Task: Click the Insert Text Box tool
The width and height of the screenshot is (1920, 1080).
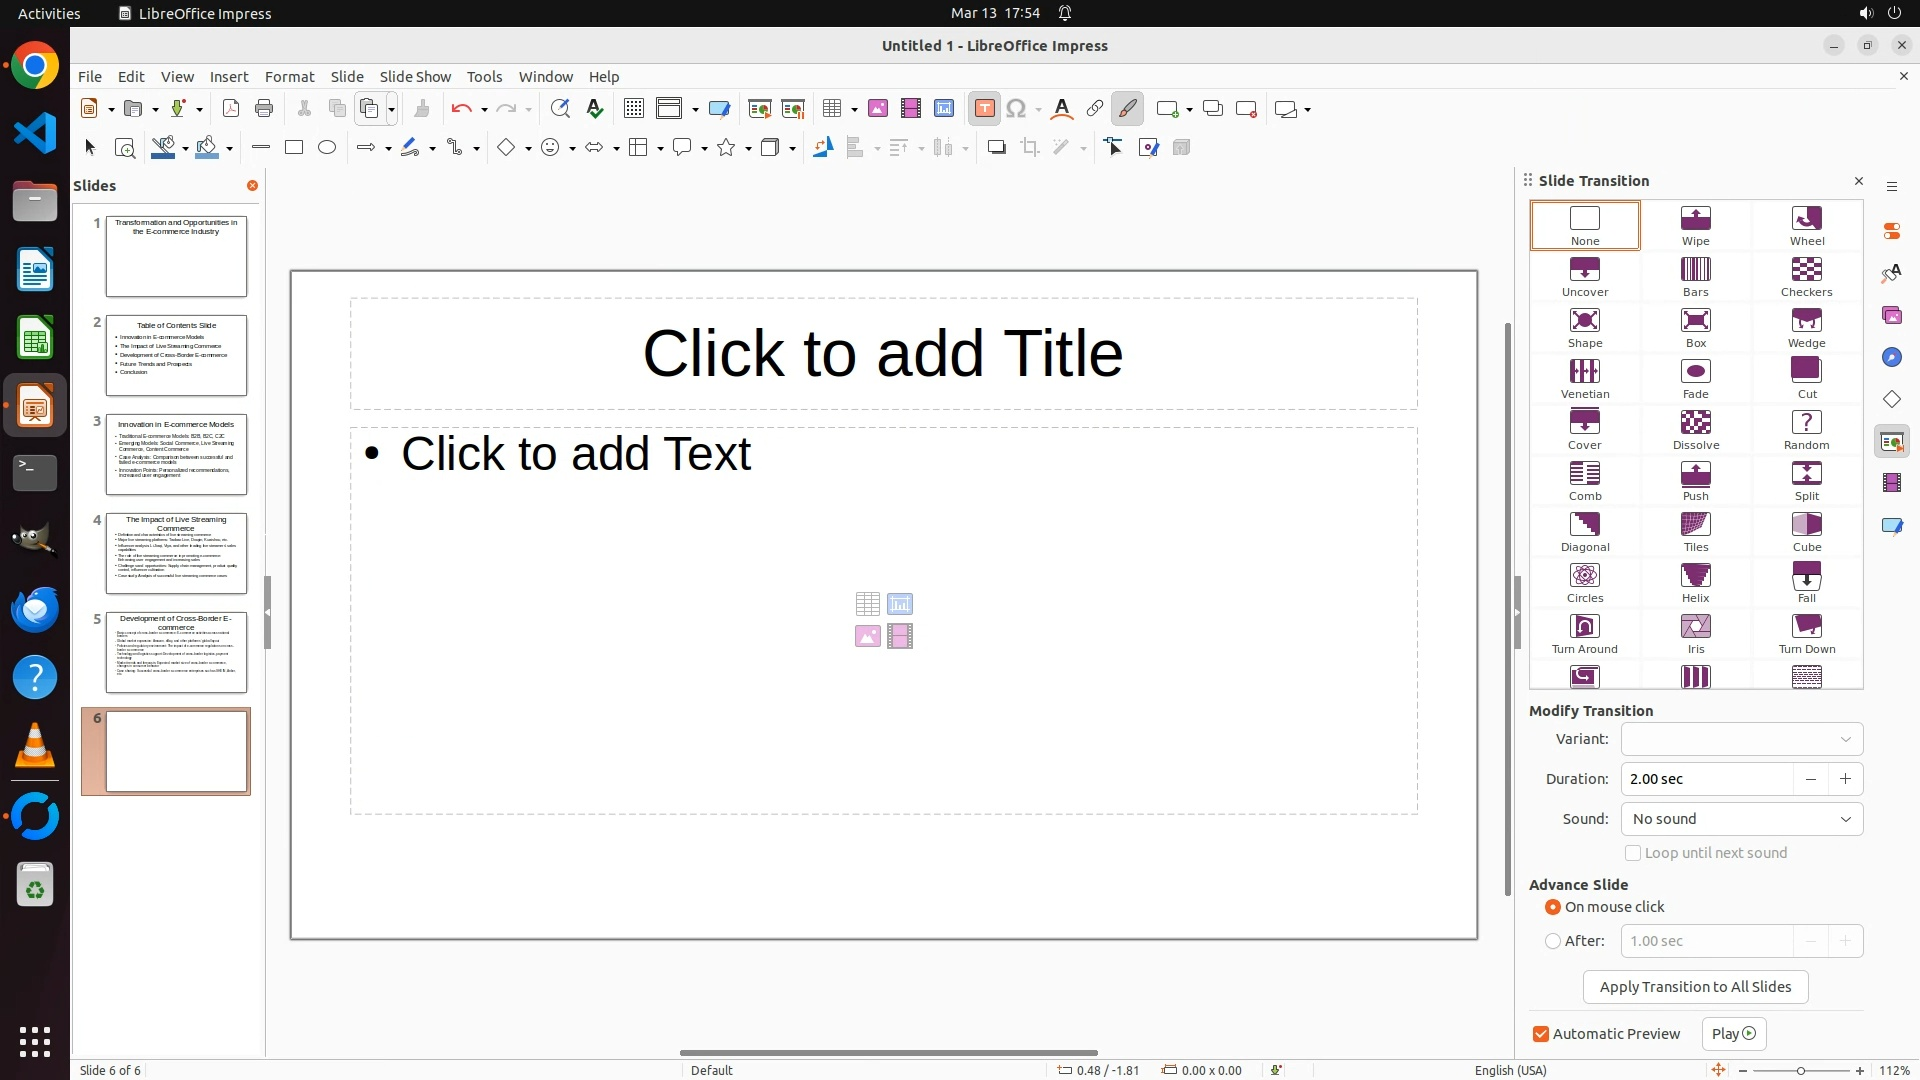Action: coord(984,109)
